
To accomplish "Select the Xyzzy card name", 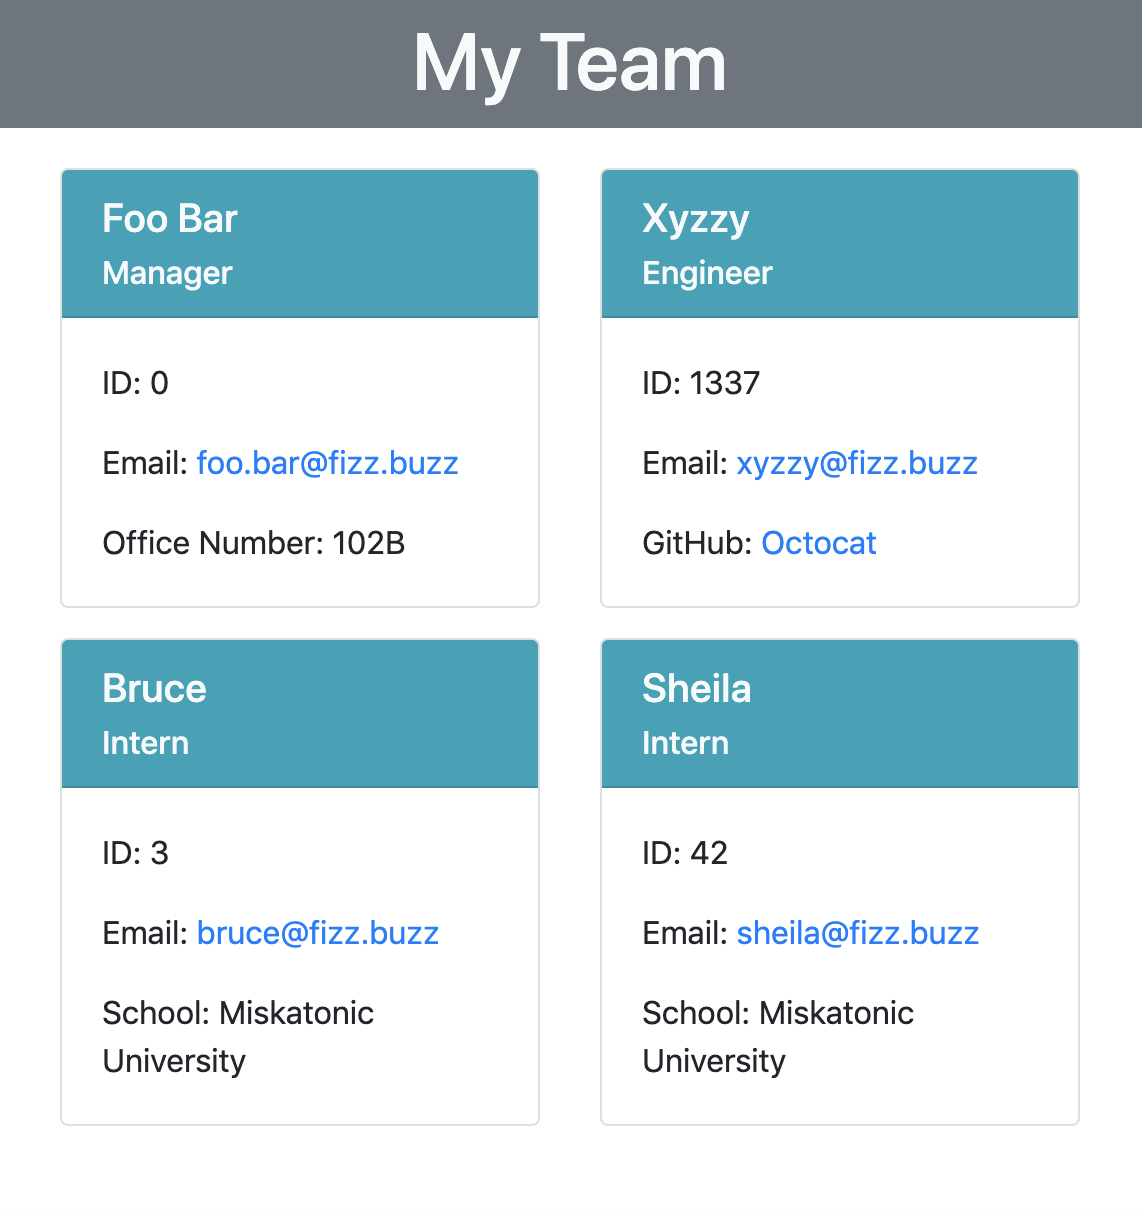I will (x=695, y=219).
